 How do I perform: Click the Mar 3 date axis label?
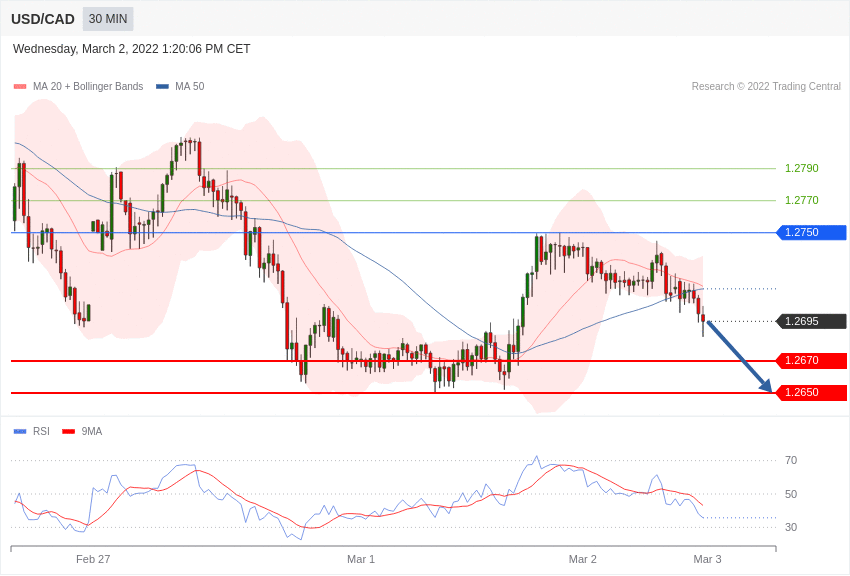pos(707,559)
